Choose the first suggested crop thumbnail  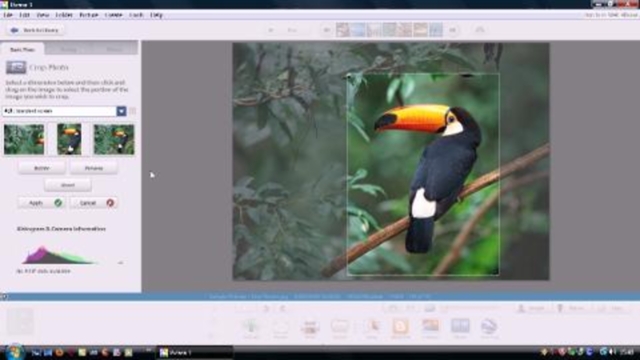pyautogui.click(x=24, y=140)
